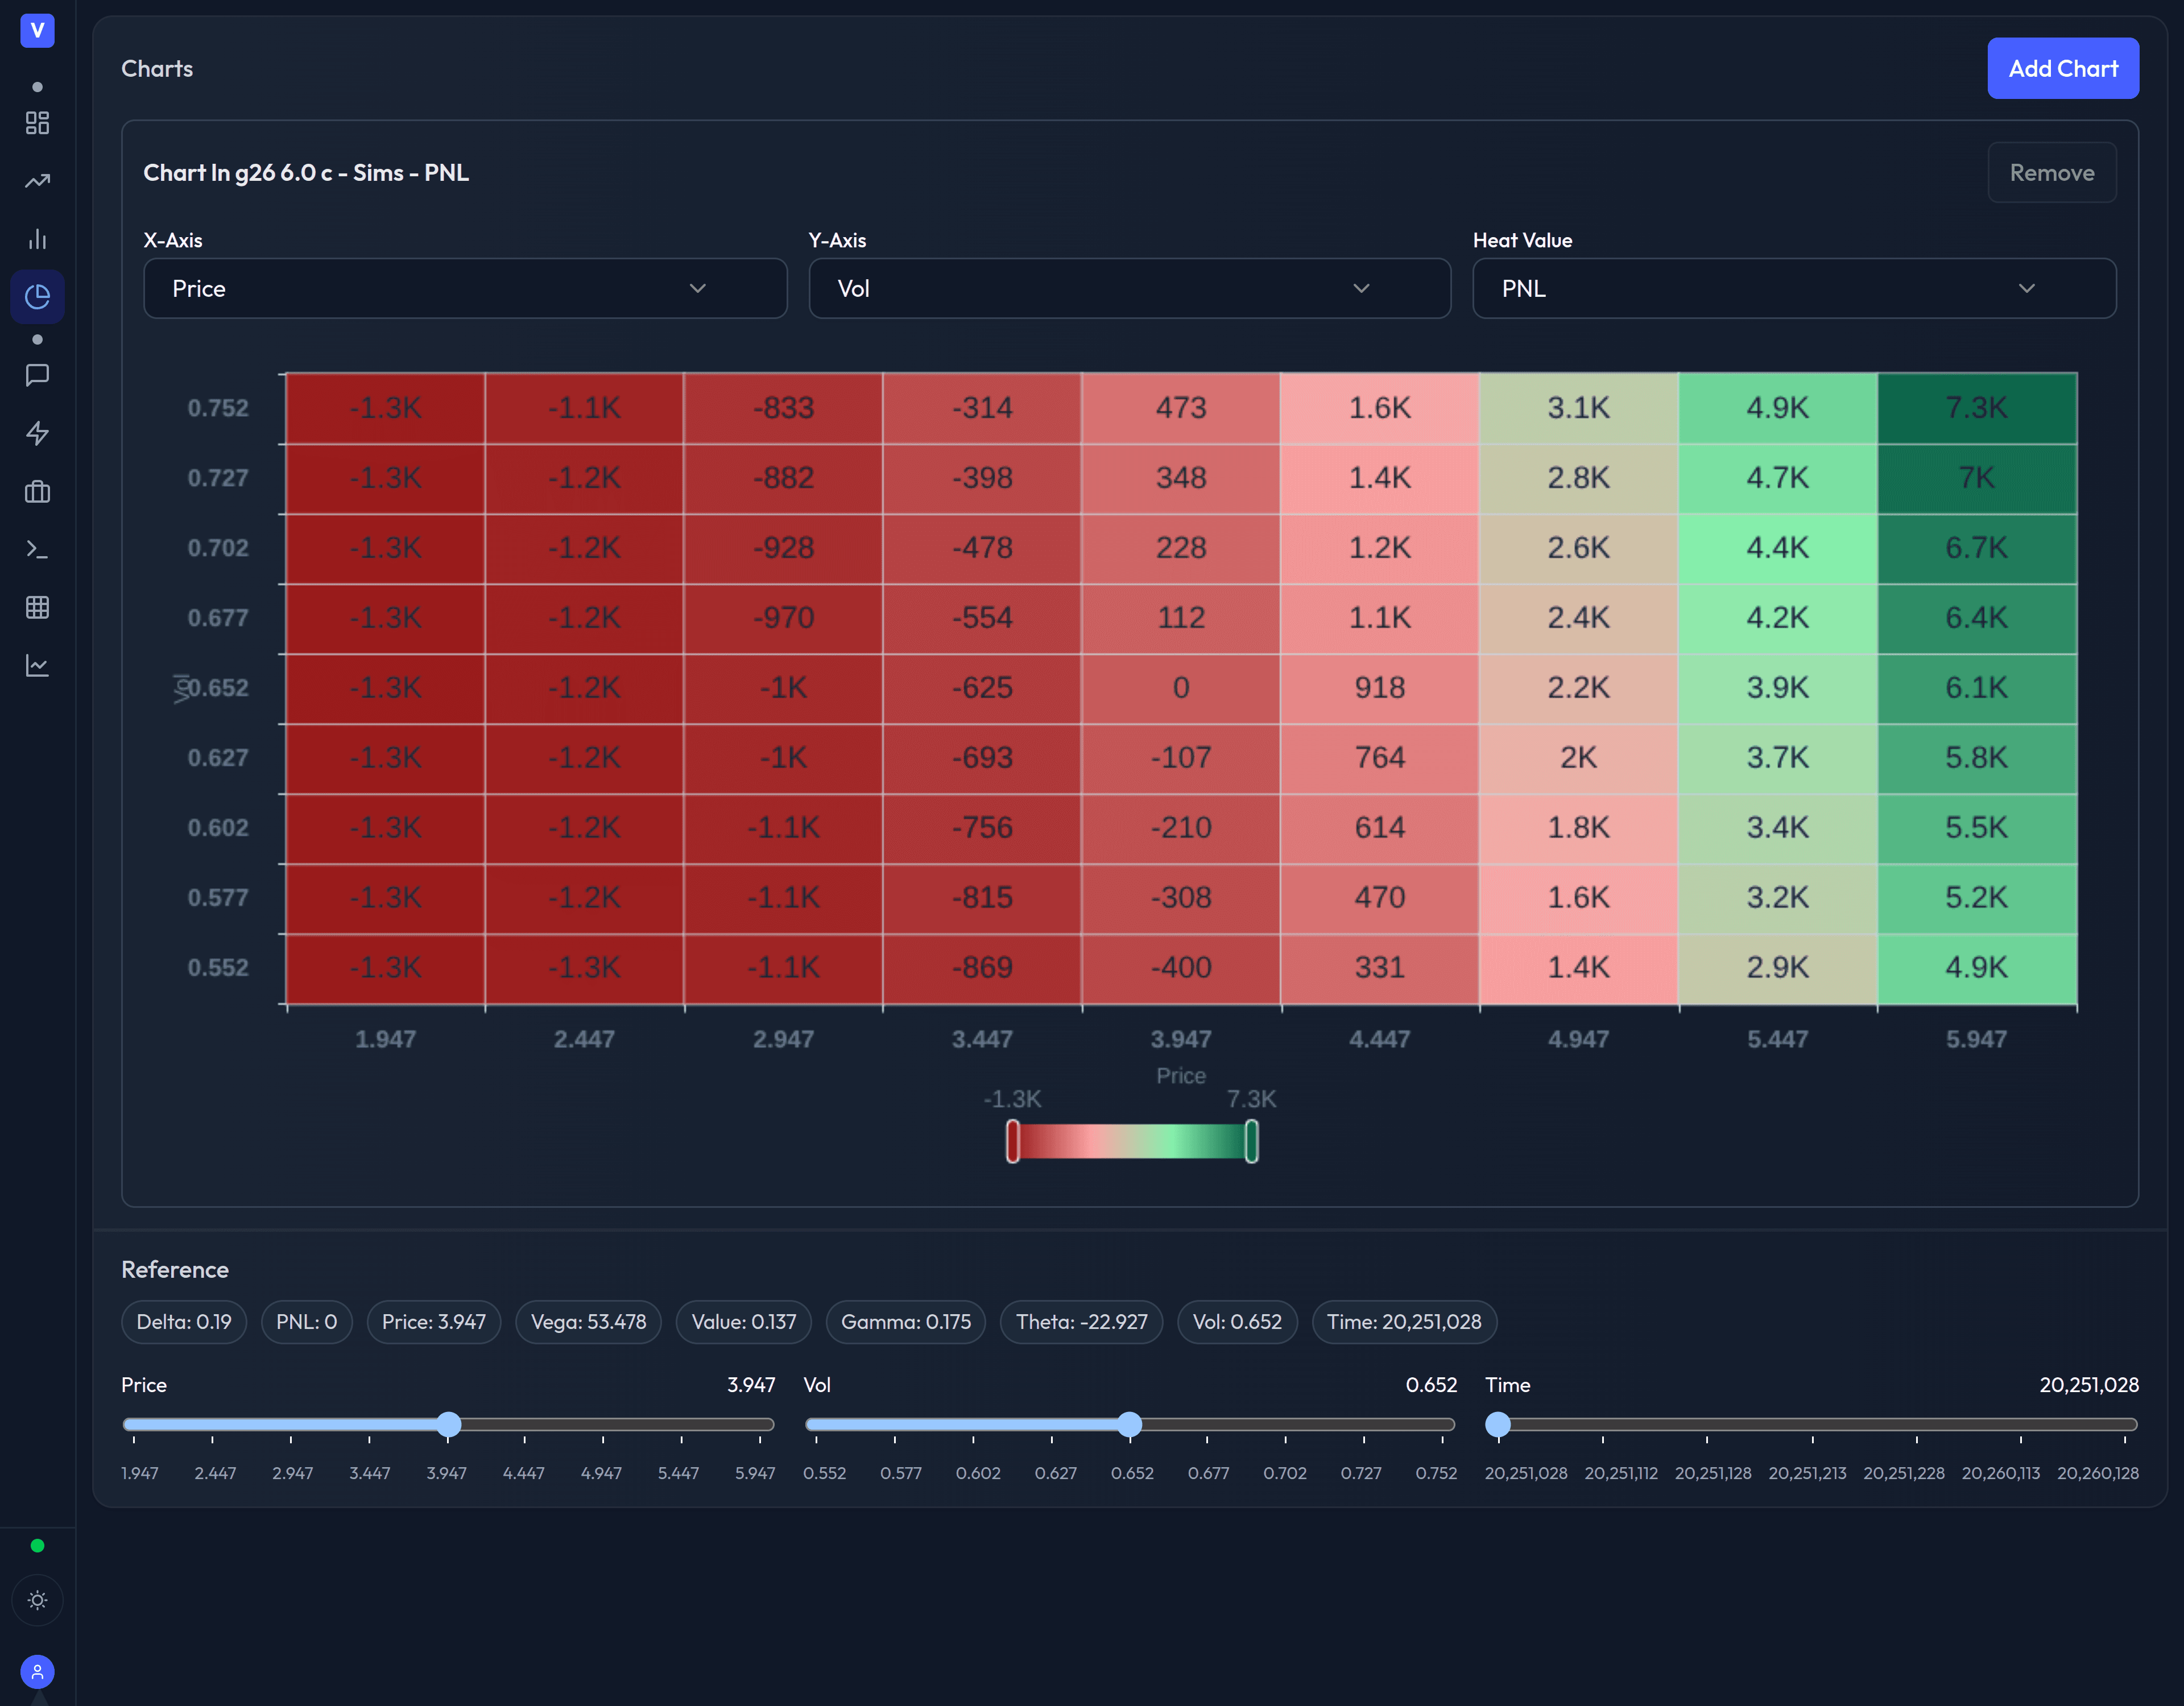Open the dashboard overview icon in sidebar
Viewport: 2184px width, 1706px height.
point(37,124)
